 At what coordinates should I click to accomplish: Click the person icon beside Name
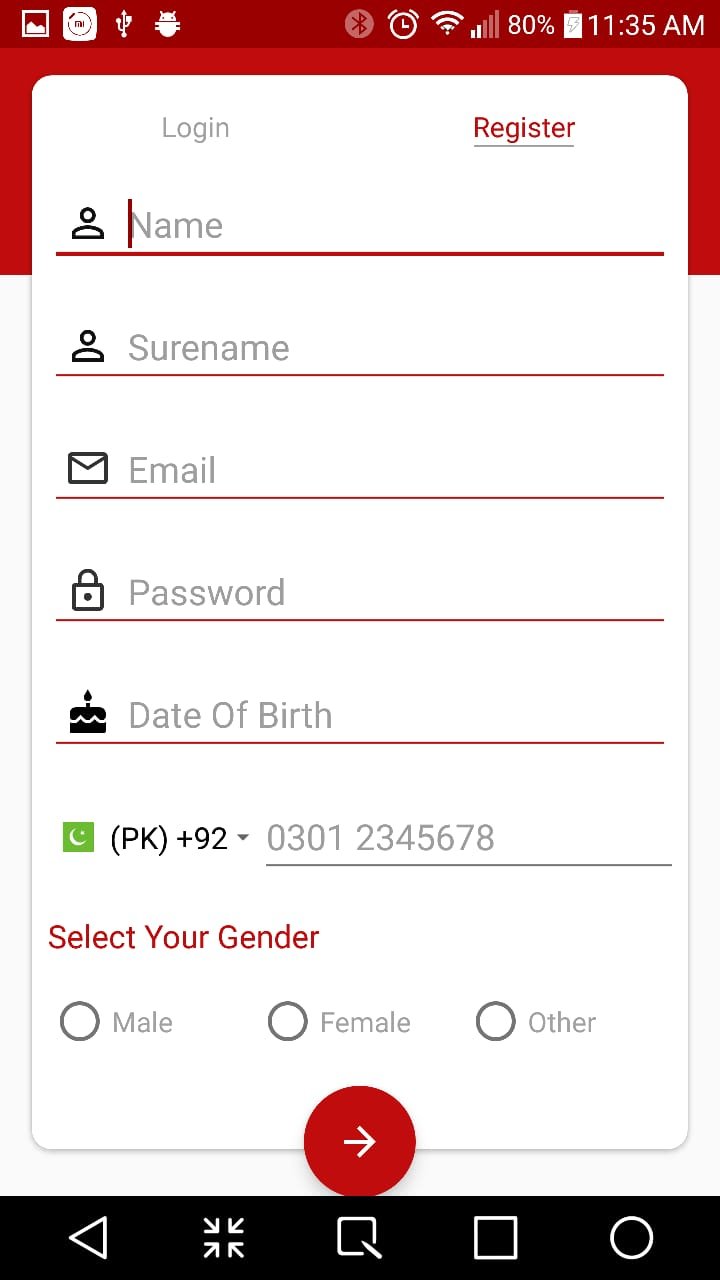[x=88, y=224]
